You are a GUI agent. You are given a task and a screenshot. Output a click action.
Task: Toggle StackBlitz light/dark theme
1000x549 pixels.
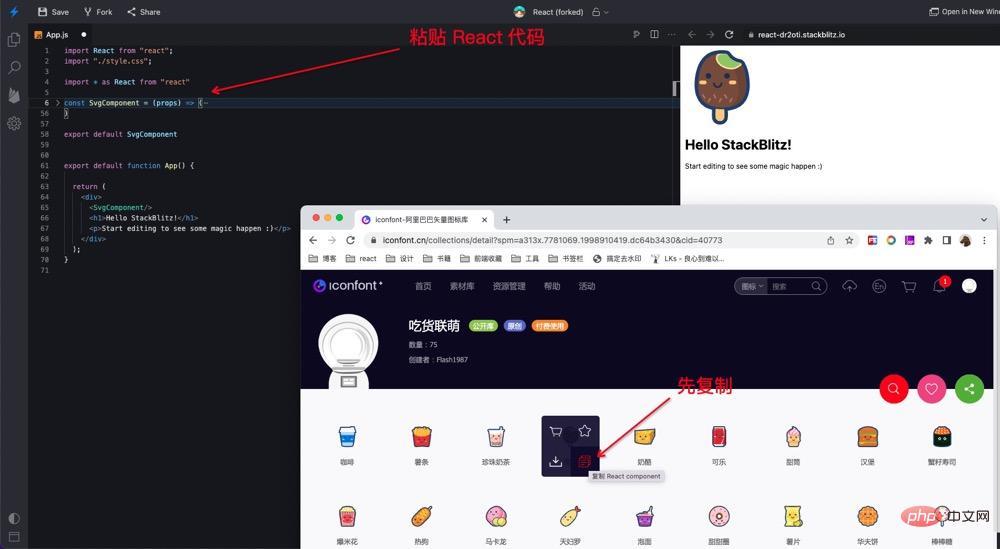[14, 518]
